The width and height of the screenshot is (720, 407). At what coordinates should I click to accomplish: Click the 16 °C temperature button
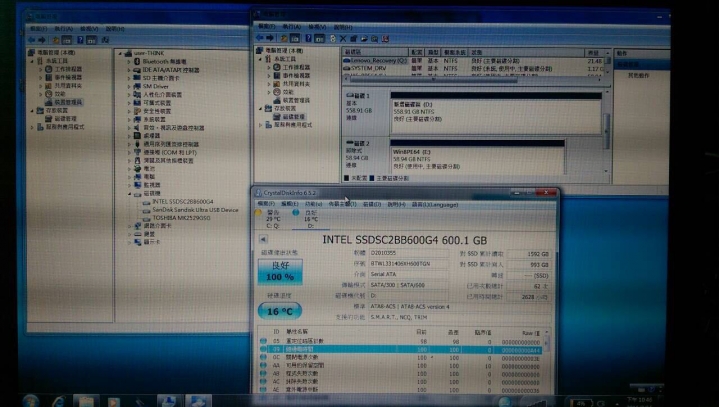pos(280,311)
